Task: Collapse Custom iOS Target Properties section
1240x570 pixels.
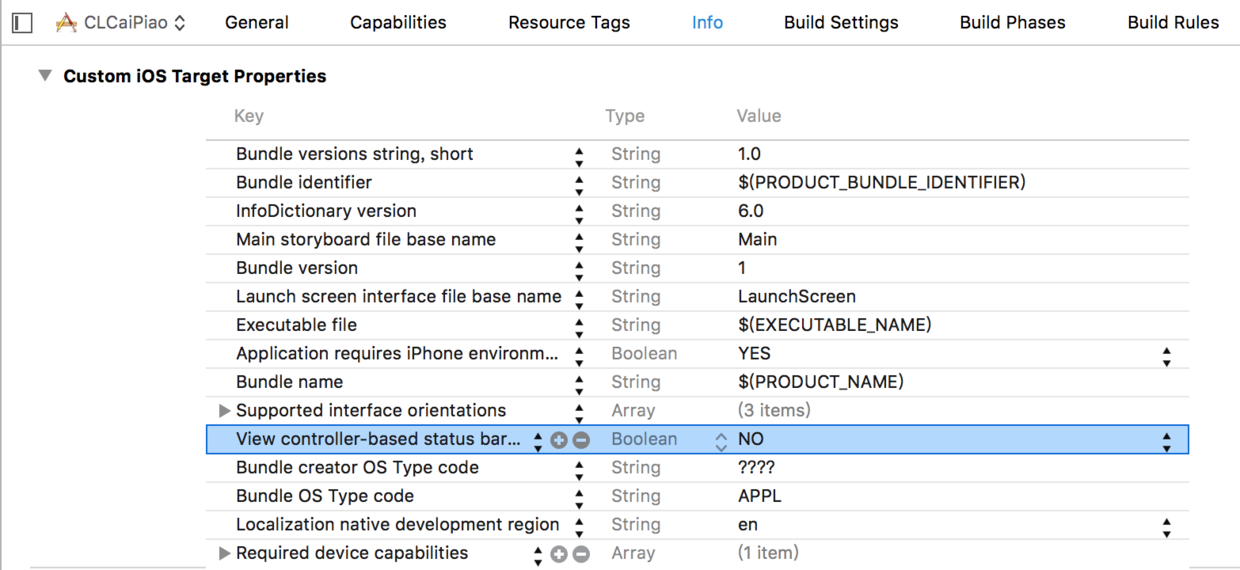Action: (x=45, y=76)
